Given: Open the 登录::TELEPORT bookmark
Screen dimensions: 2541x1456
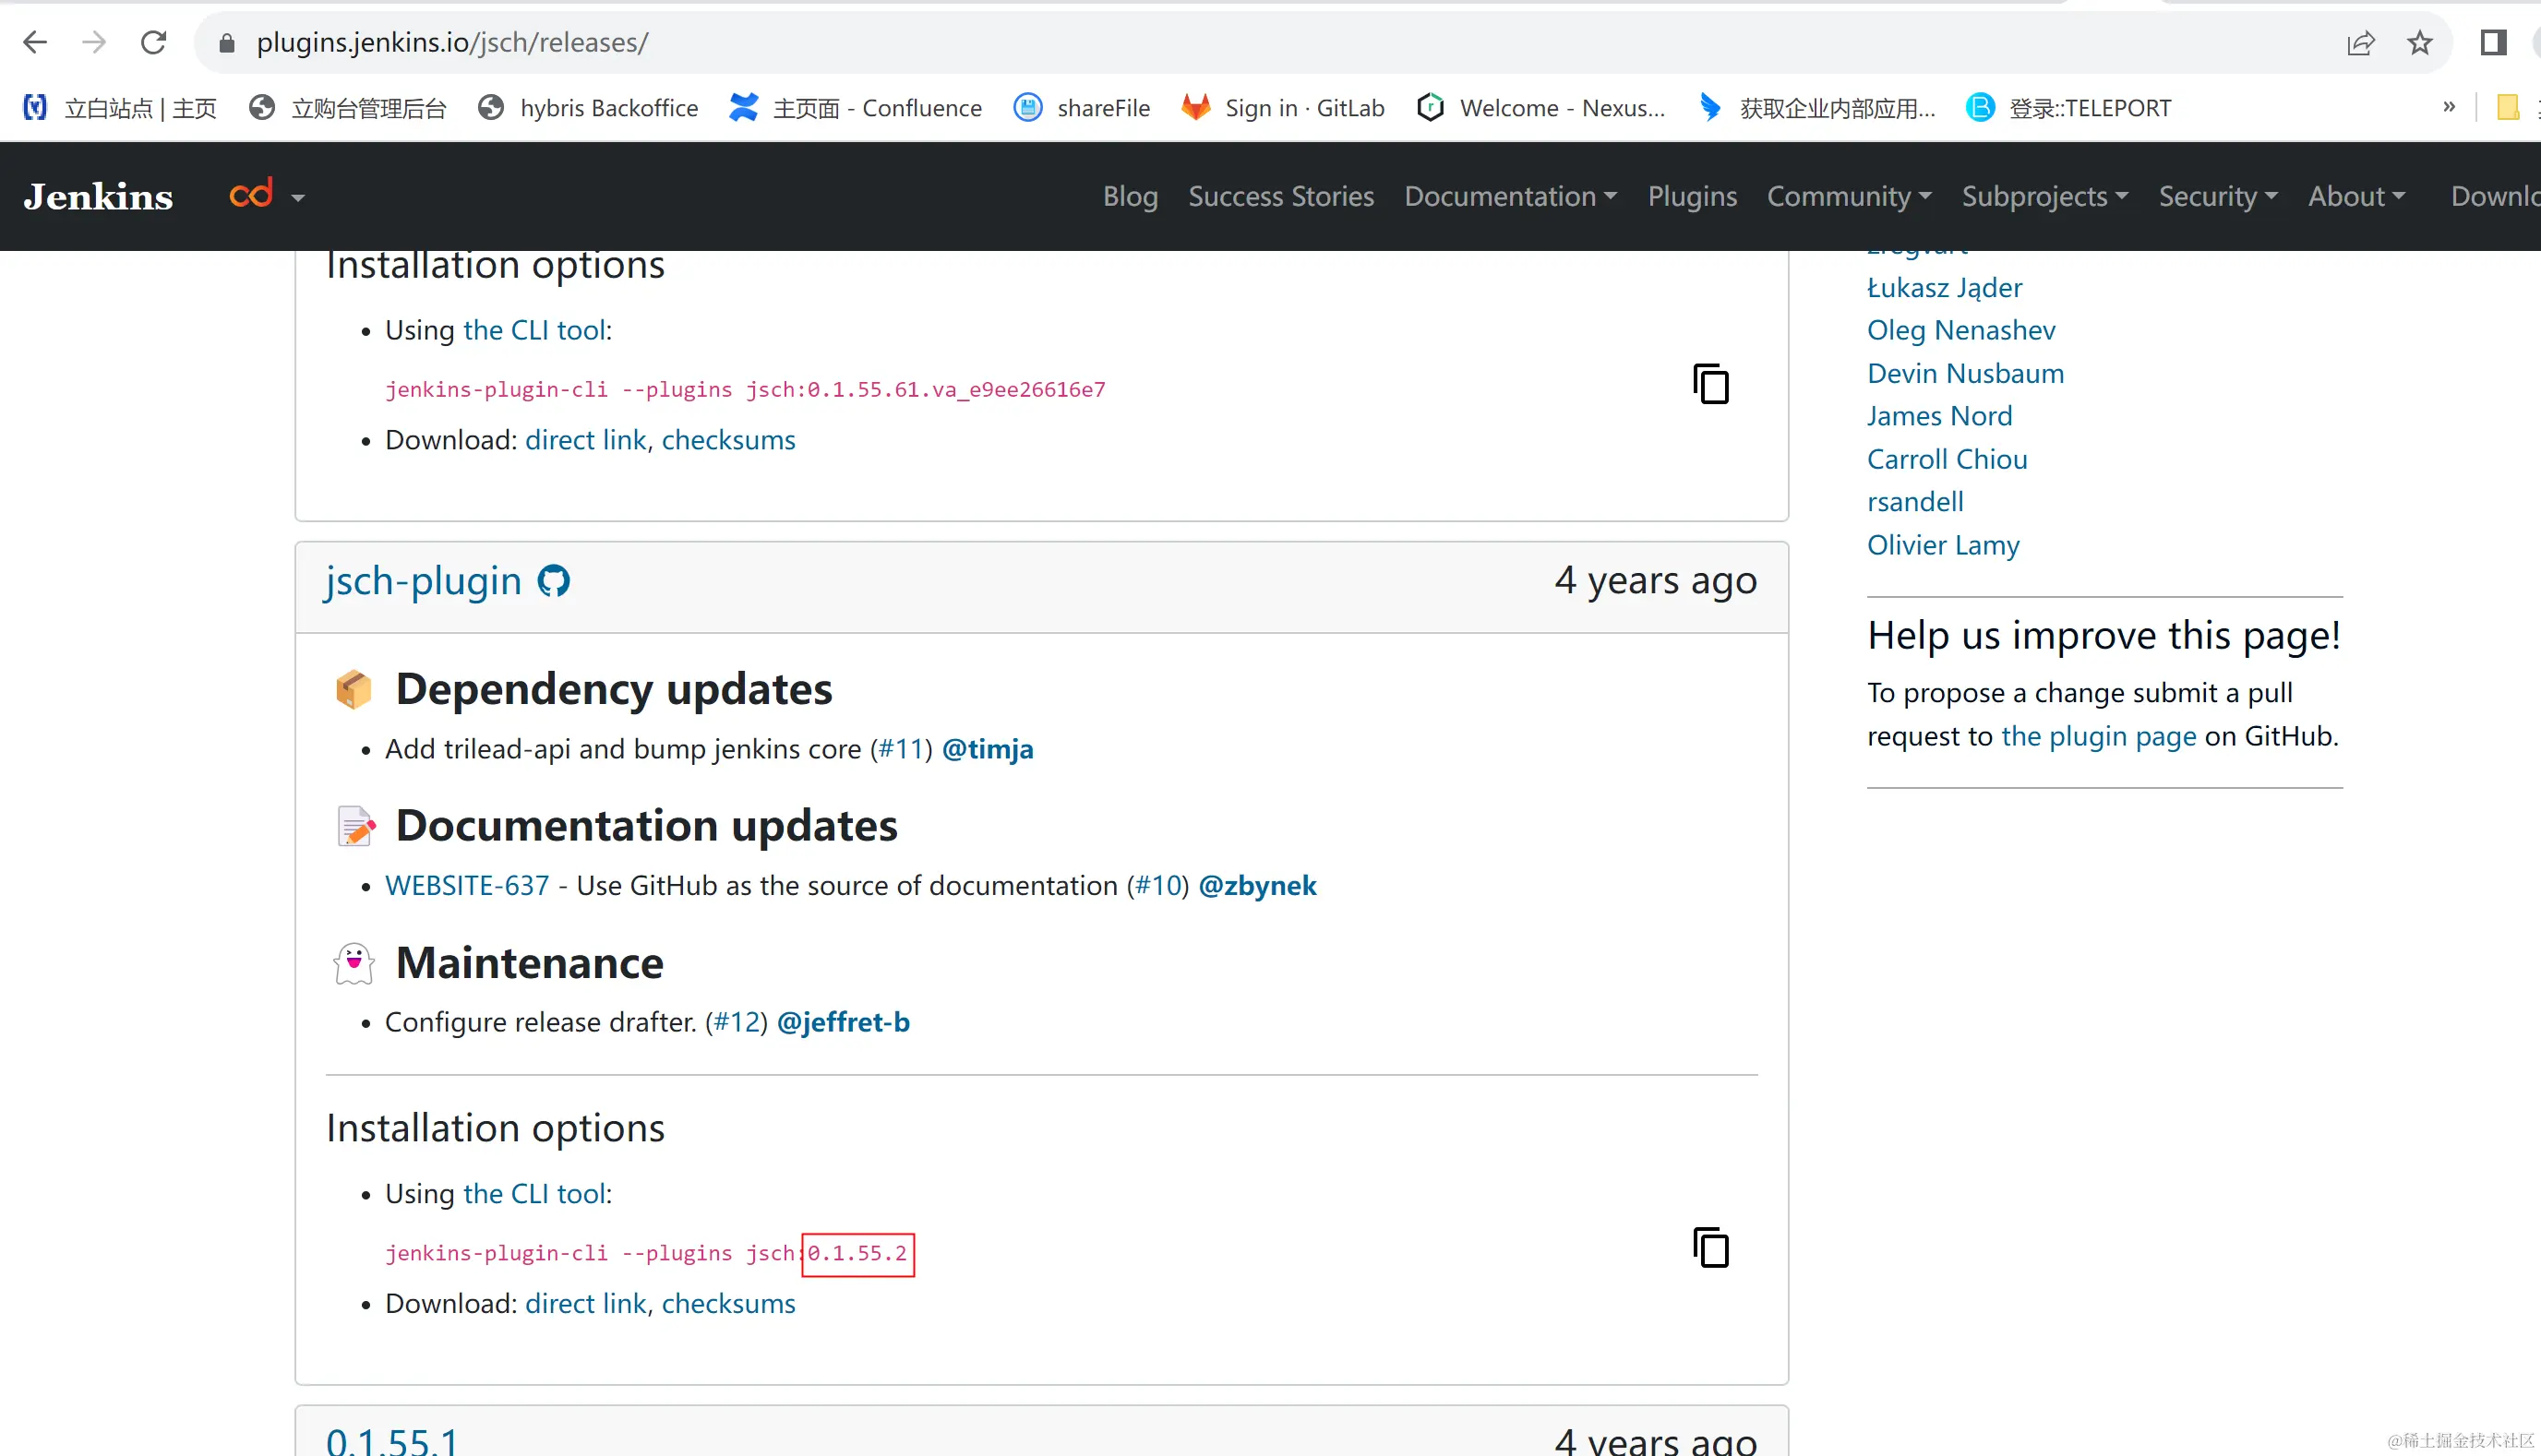Looking at the screenshot, I should [2069, 108].
